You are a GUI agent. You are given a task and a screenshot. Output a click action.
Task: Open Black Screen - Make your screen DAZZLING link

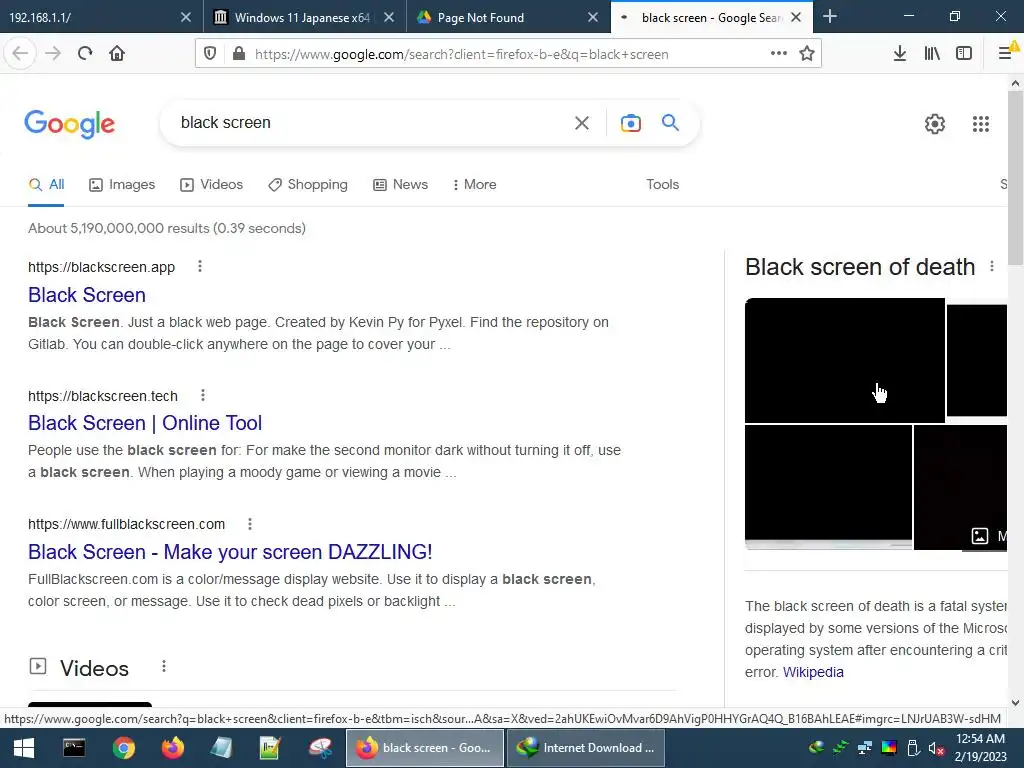click(x=230, y=552)
